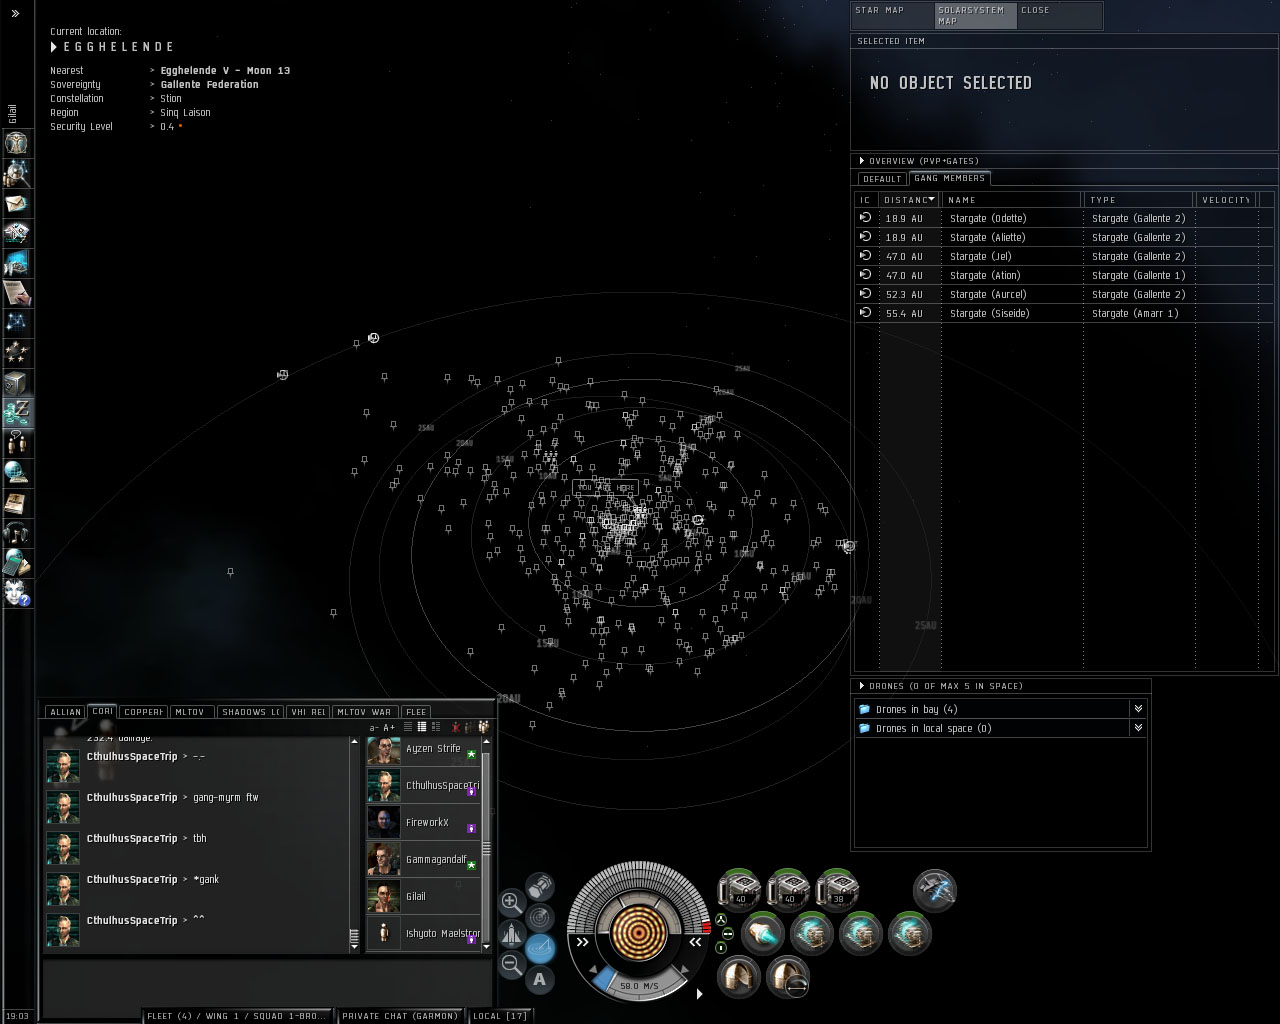
Task: Open the Local [17] chat button
Action: (500, 1016)
